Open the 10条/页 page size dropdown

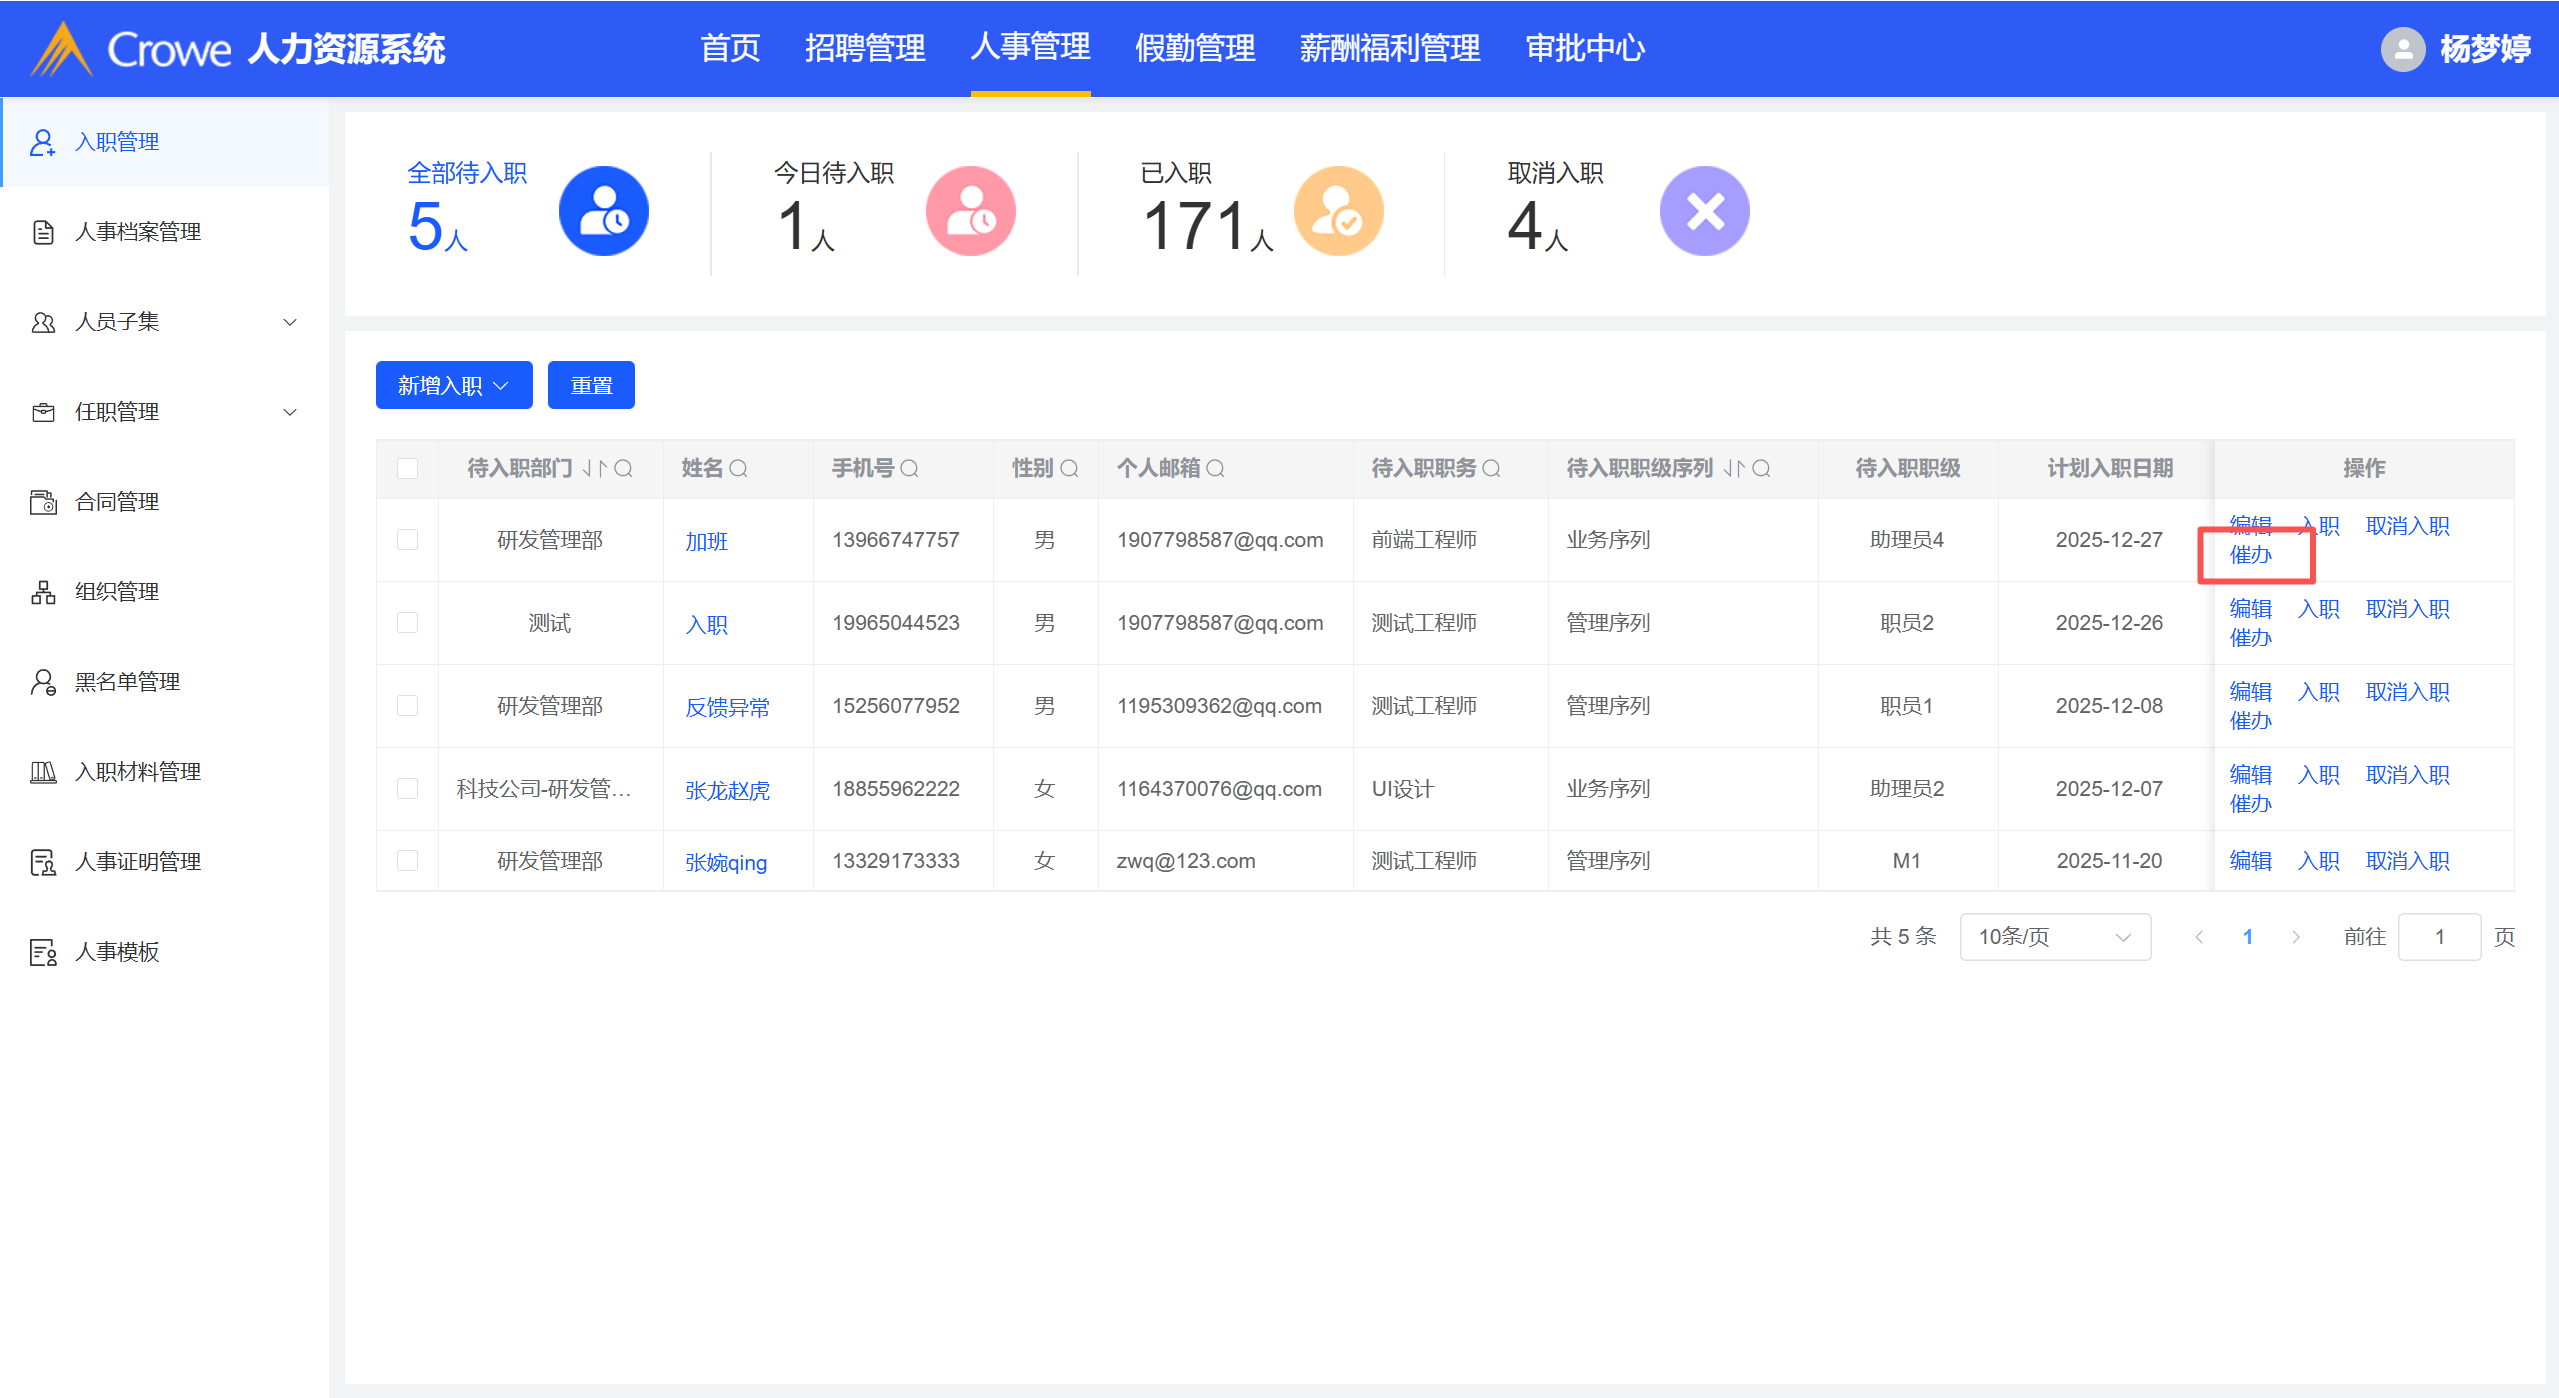(2054, 937)
